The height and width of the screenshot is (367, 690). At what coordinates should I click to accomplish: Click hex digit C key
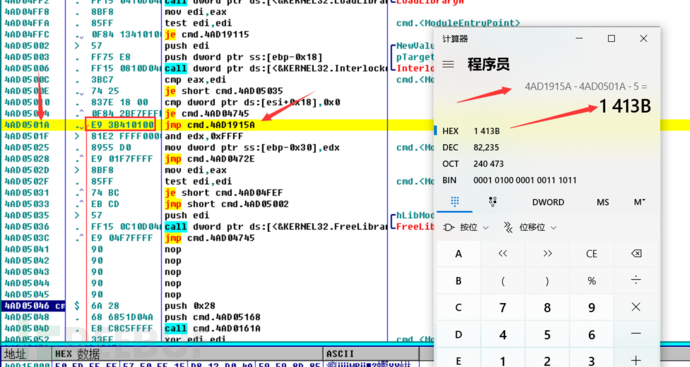458,307
